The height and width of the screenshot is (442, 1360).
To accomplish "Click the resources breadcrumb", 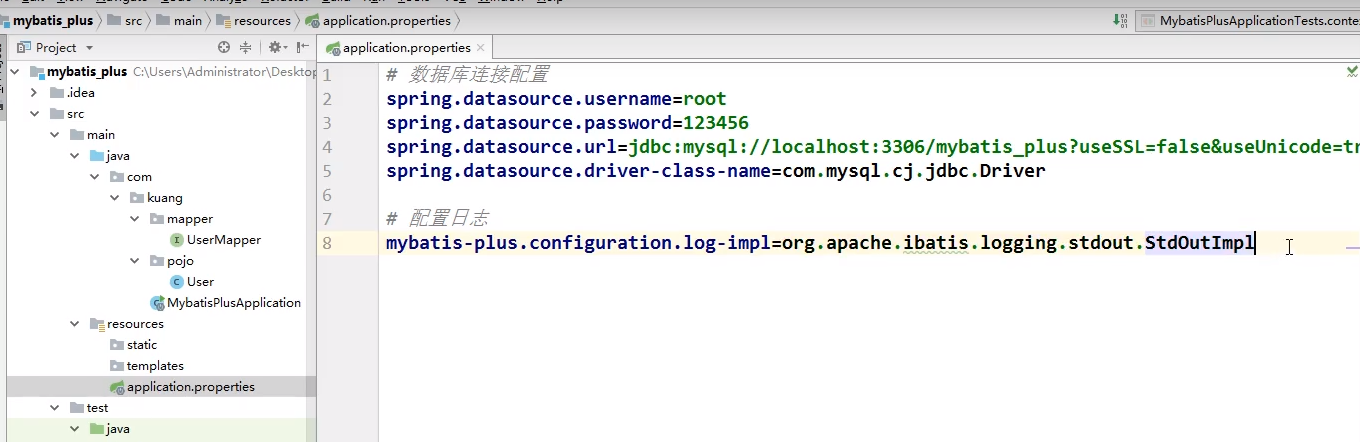I will pos(256,20).
